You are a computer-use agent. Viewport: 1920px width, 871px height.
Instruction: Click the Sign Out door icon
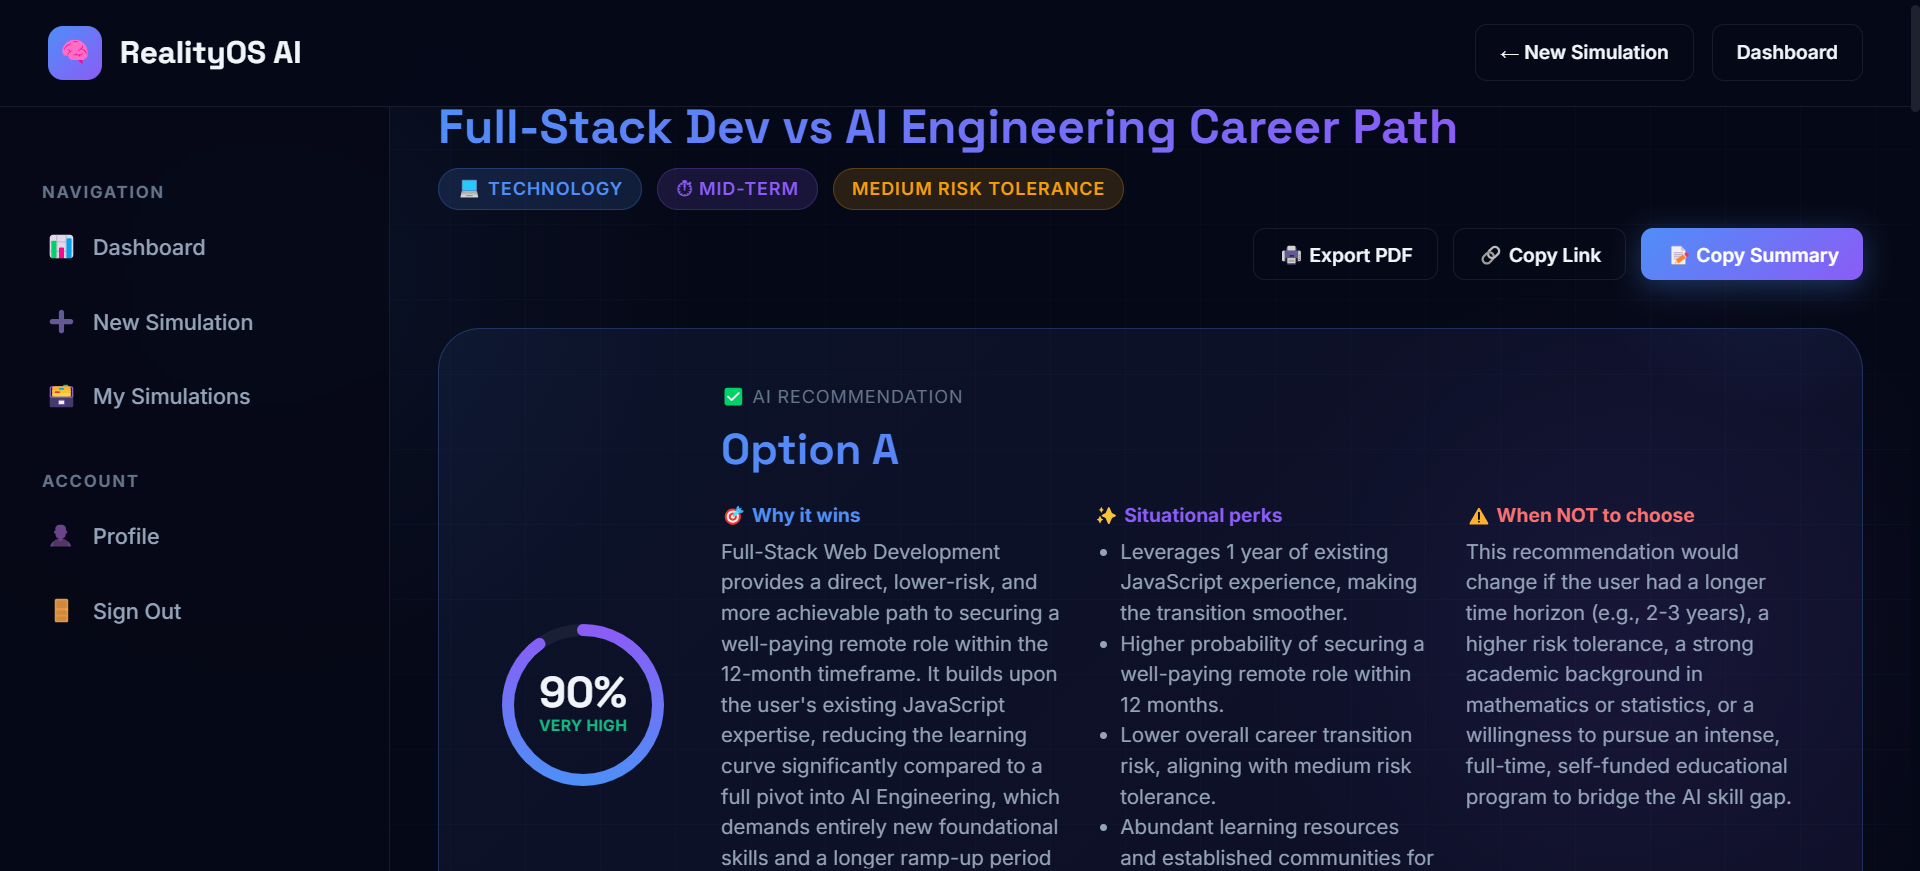click(61, 611)
